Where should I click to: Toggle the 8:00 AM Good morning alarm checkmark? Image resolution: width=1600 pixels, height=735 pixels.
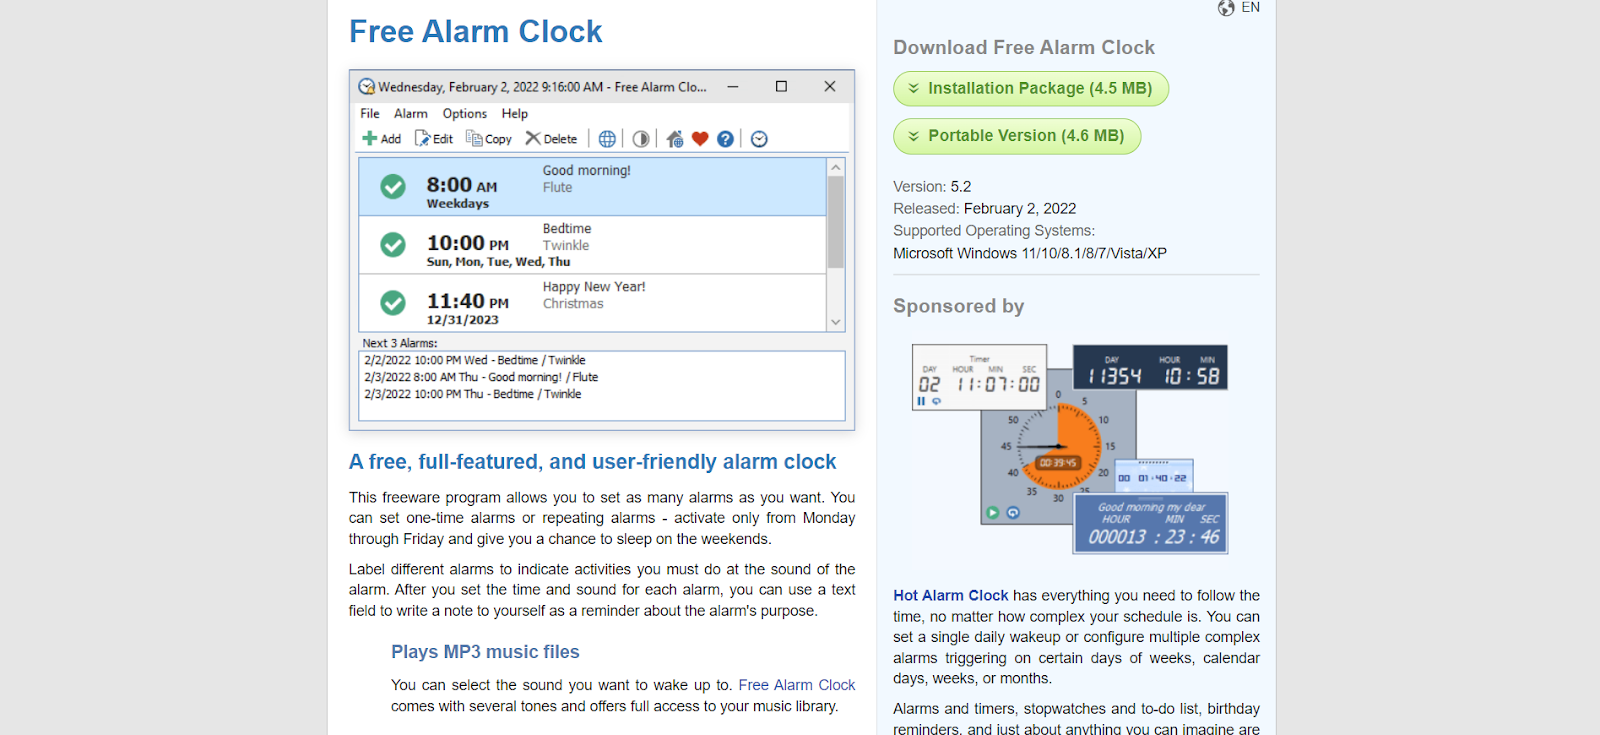393,186
